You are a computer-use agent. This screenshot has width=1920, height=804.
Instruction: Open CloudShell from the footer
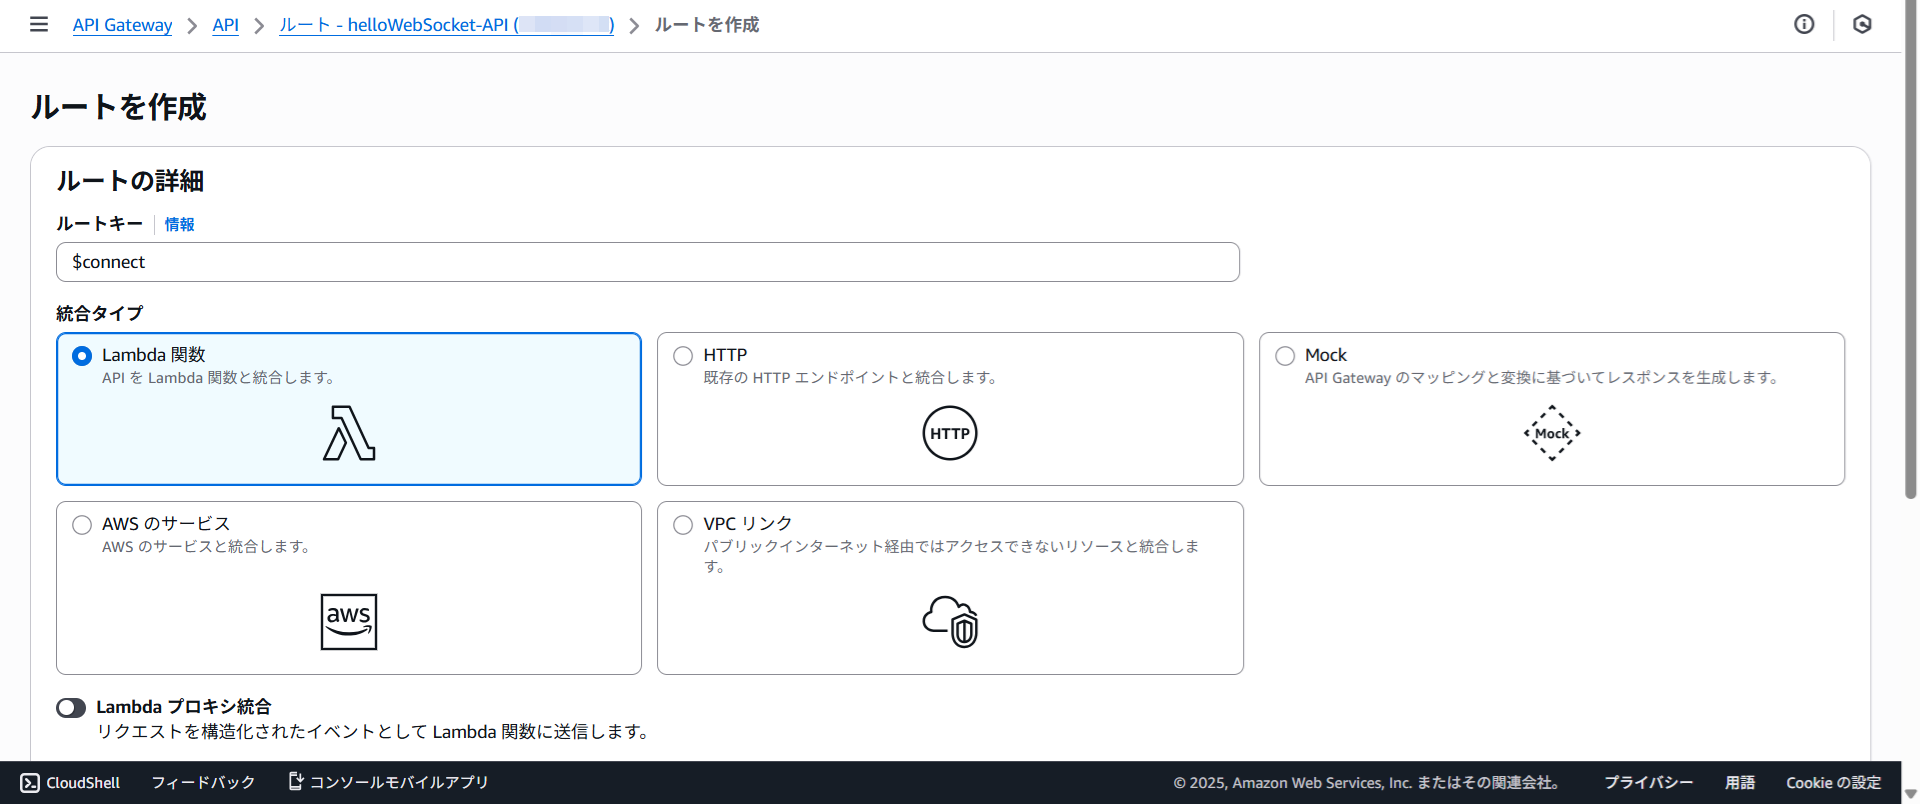pos(70,782)
